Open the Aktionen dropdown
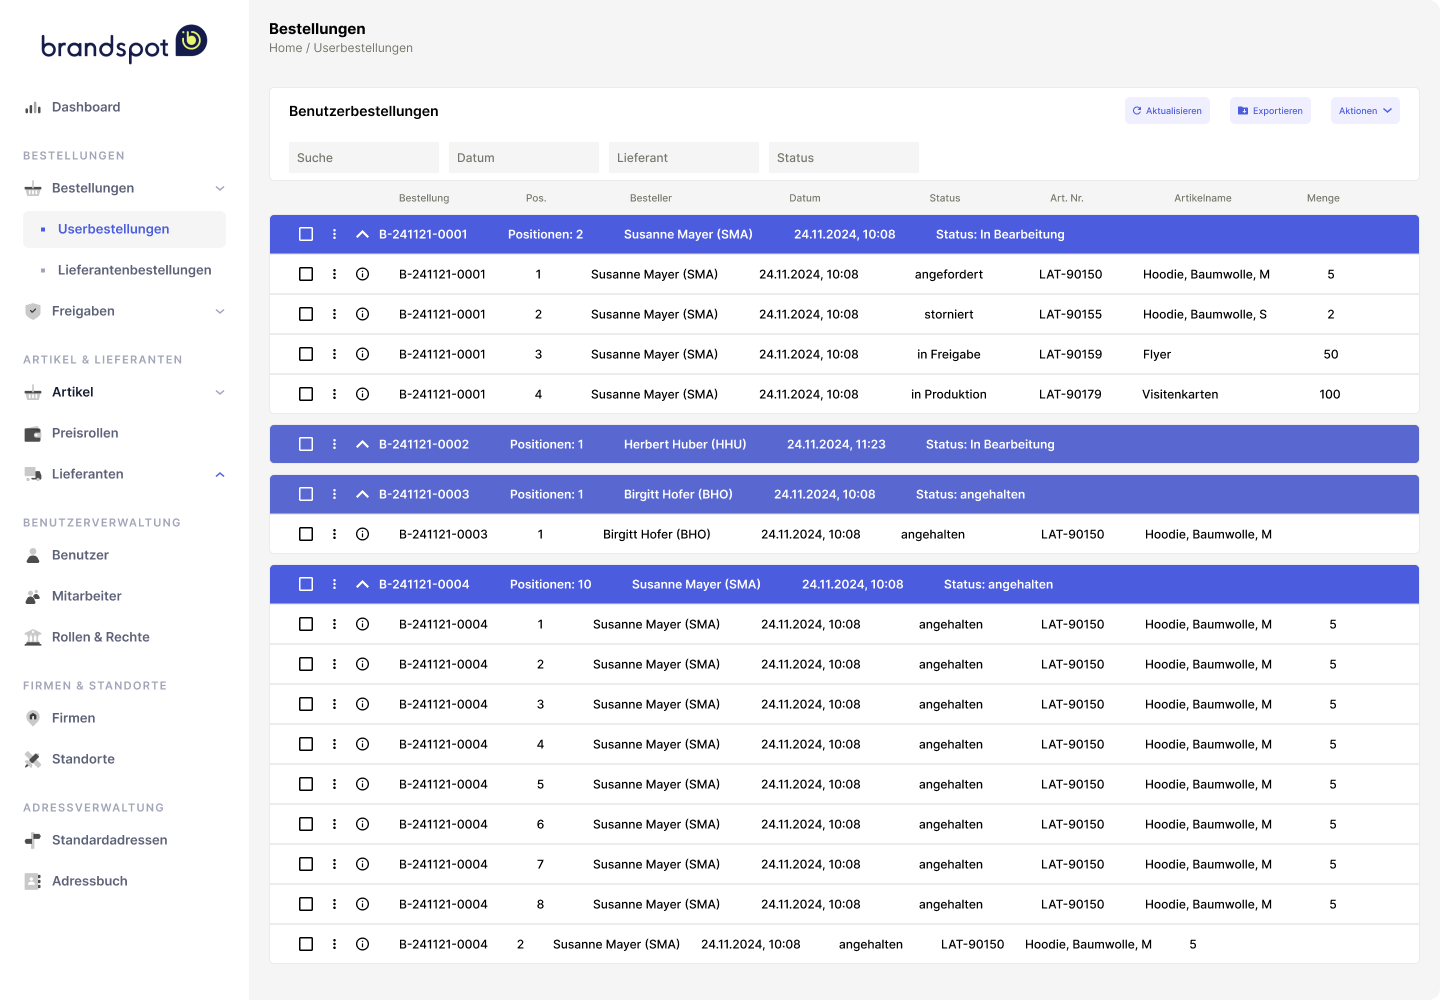Screen dimensions: 1440x1000 tap(1365, 111)
